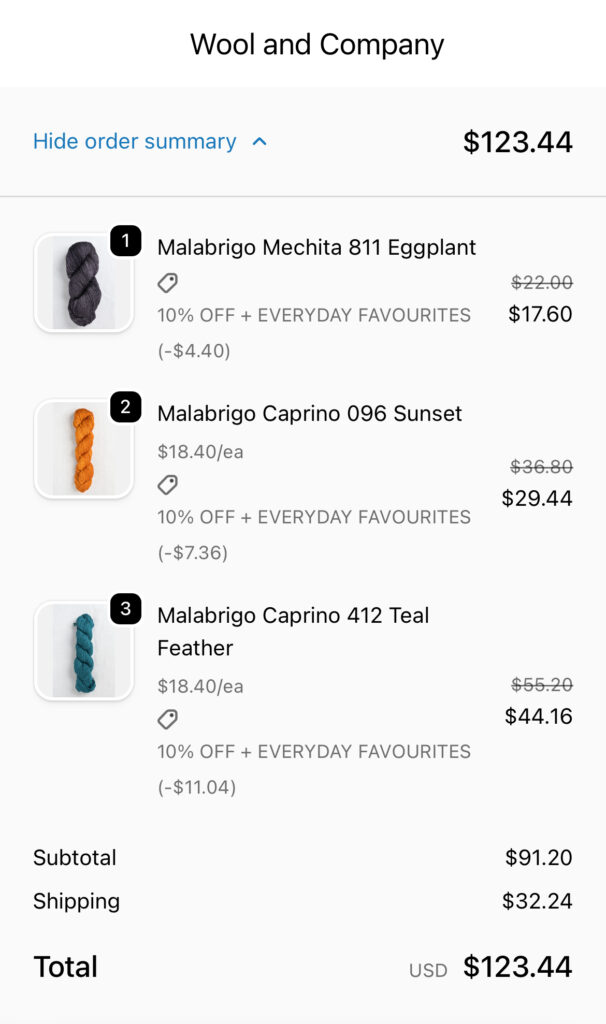Click the discount tag icon under Caprino Sunset
606x1024 pixels.
[x=168, y=485]
